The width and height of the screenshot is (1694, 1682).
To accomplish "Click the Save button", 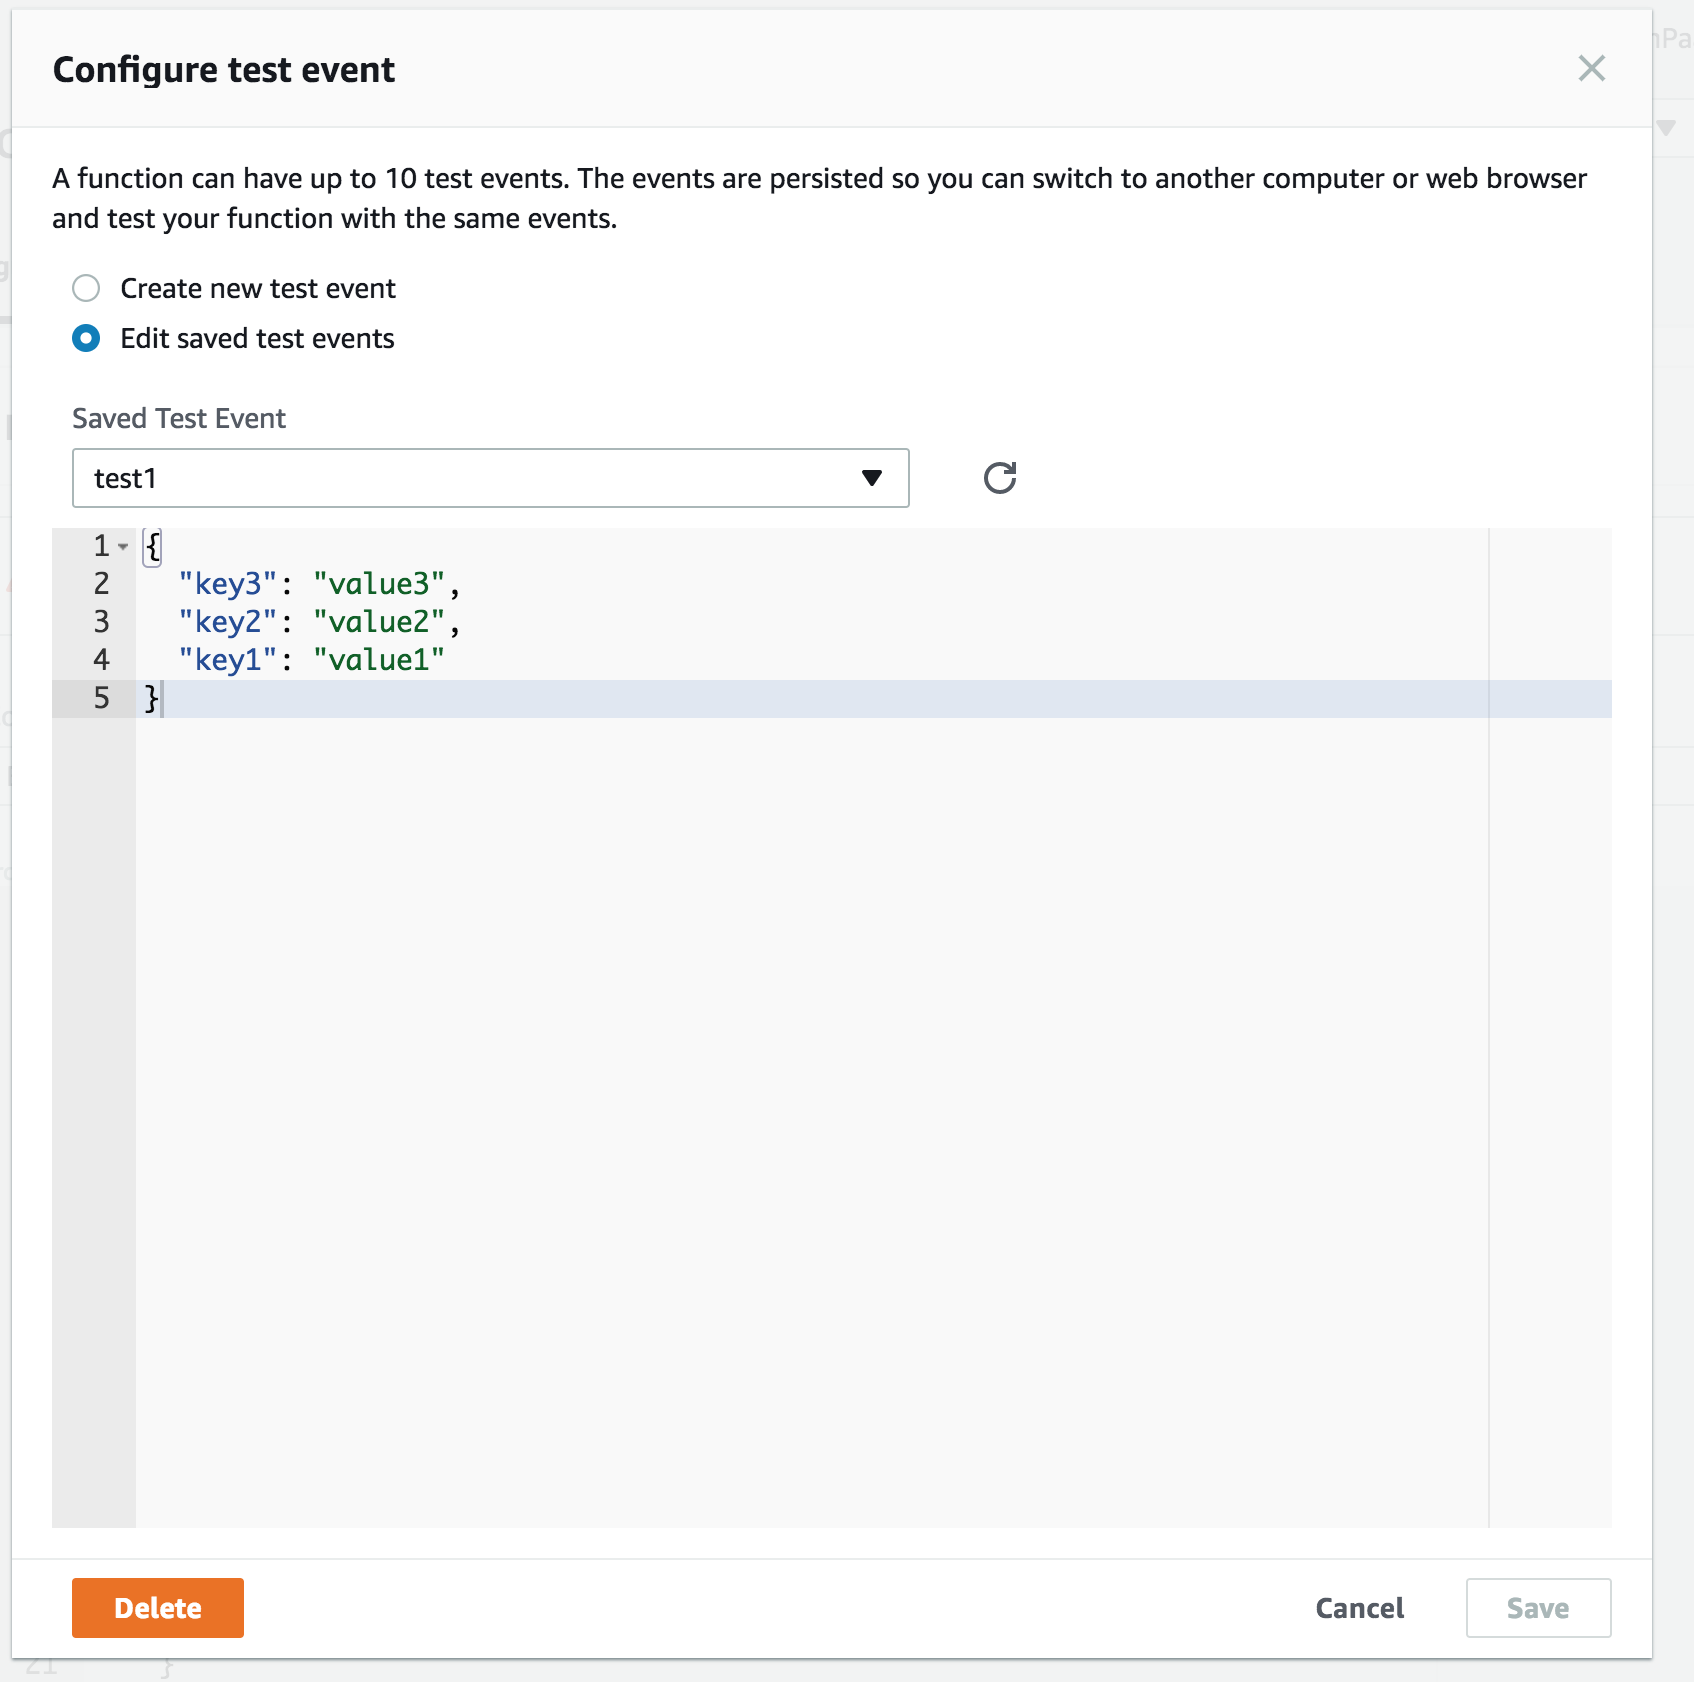I will 1537,1608.
